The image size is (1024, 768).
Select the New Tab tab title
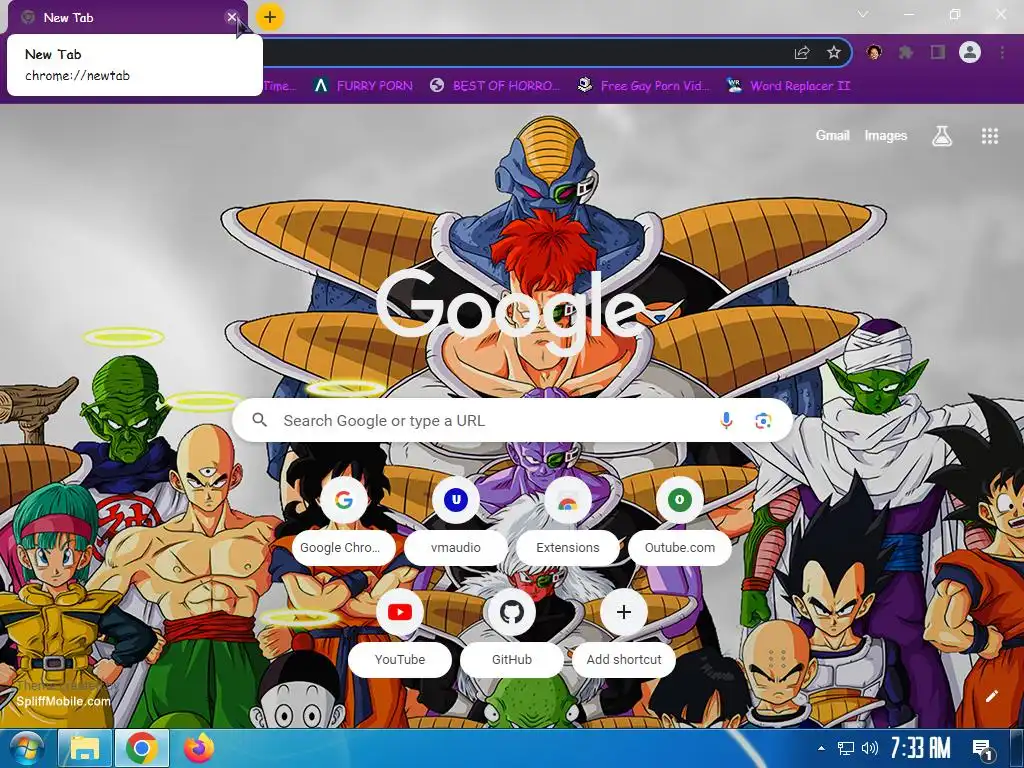pyautogui.click(x=69, y=18)
